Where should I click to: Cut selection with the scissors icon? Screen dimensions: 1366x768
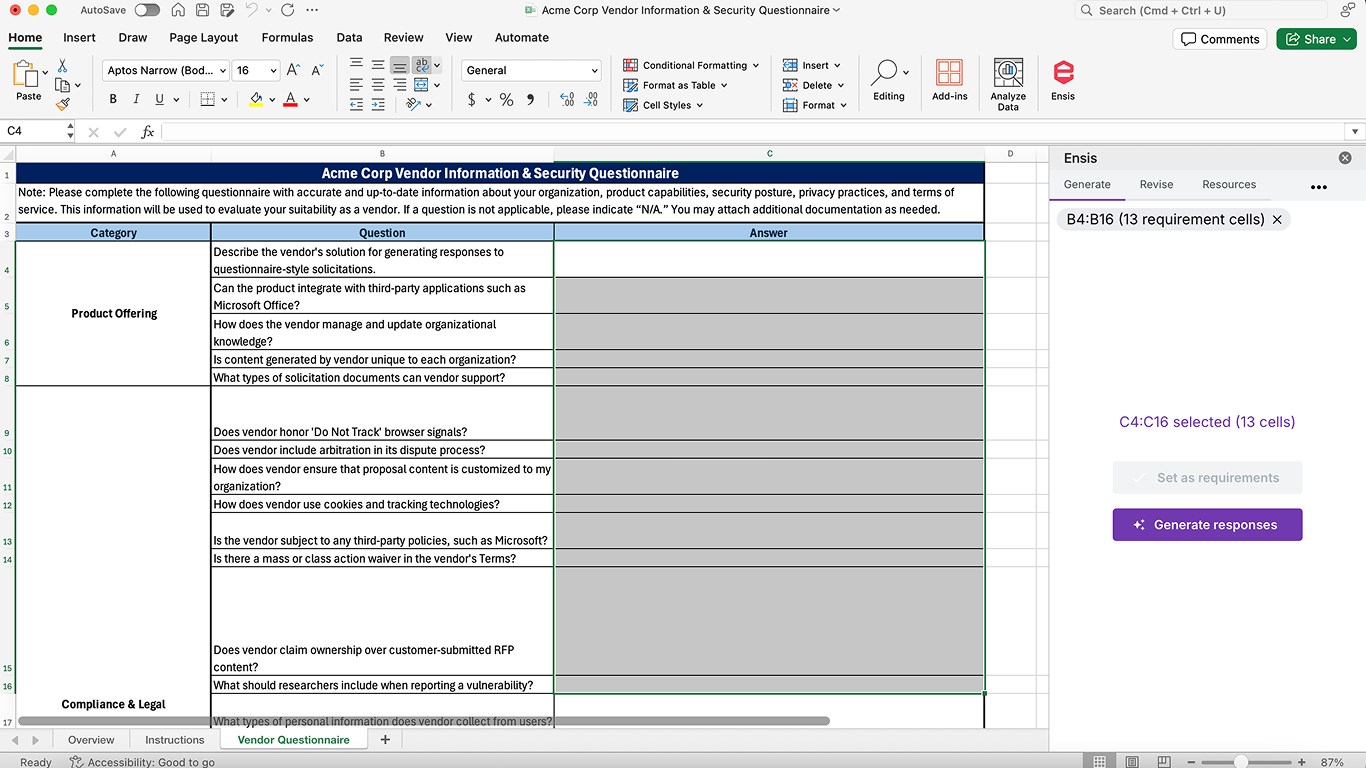62,65
